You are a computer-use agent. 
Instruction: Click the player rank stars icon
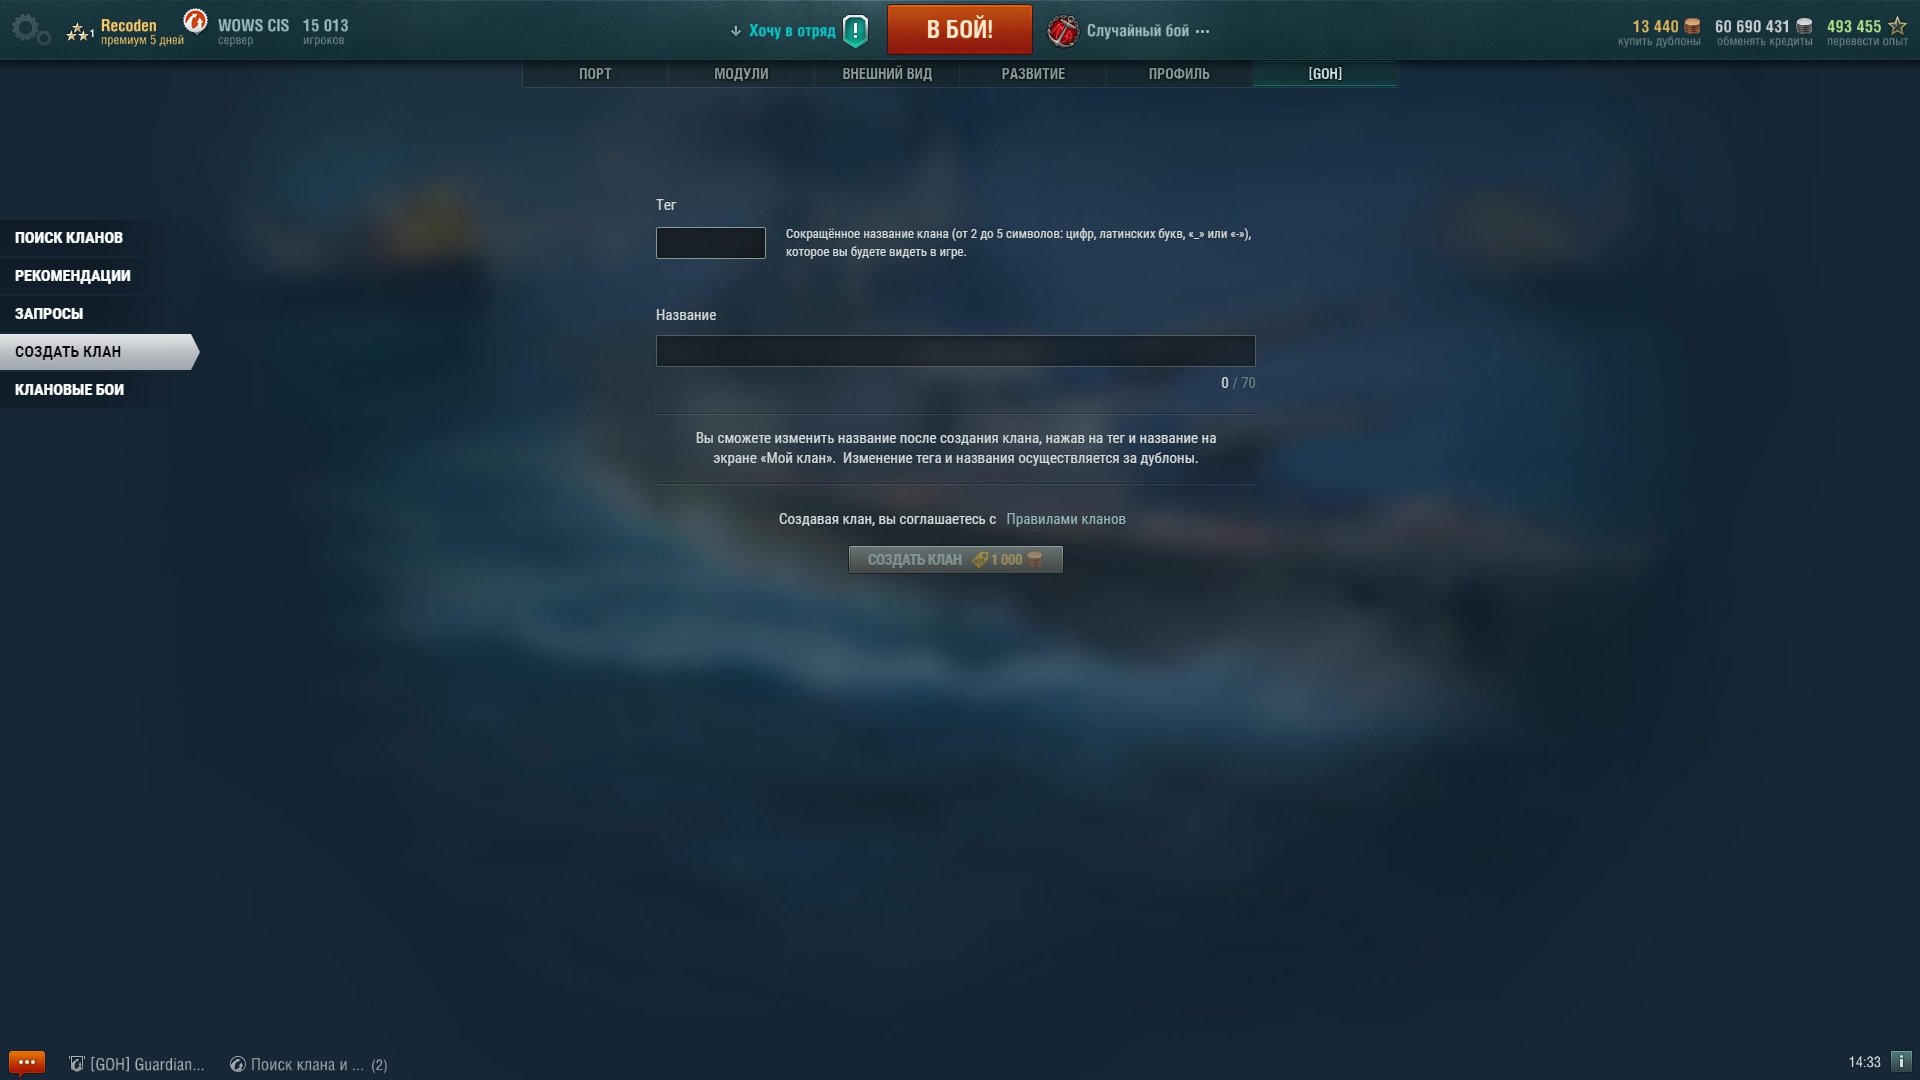tap(80, 33)
